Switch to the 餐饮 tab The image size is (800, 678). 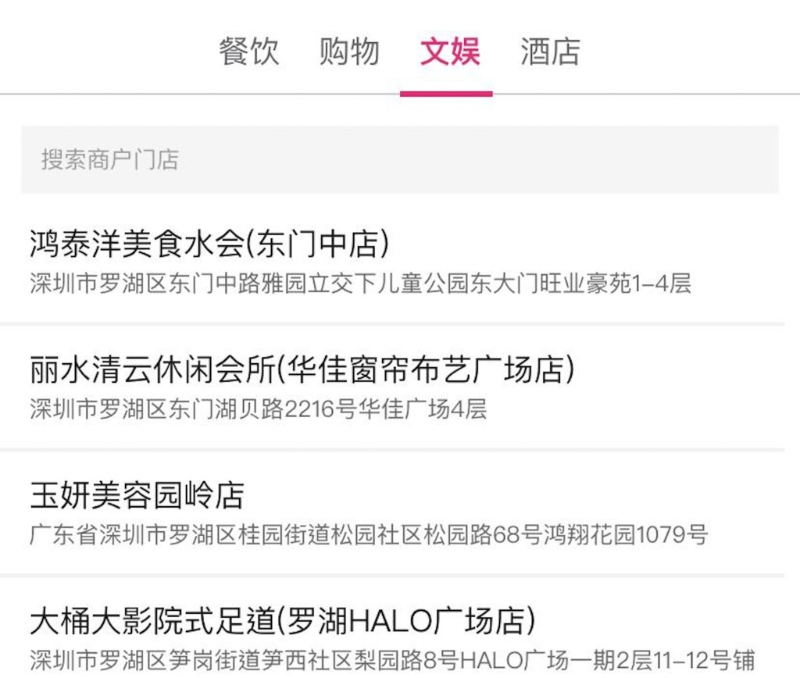[x=249, y=52]
